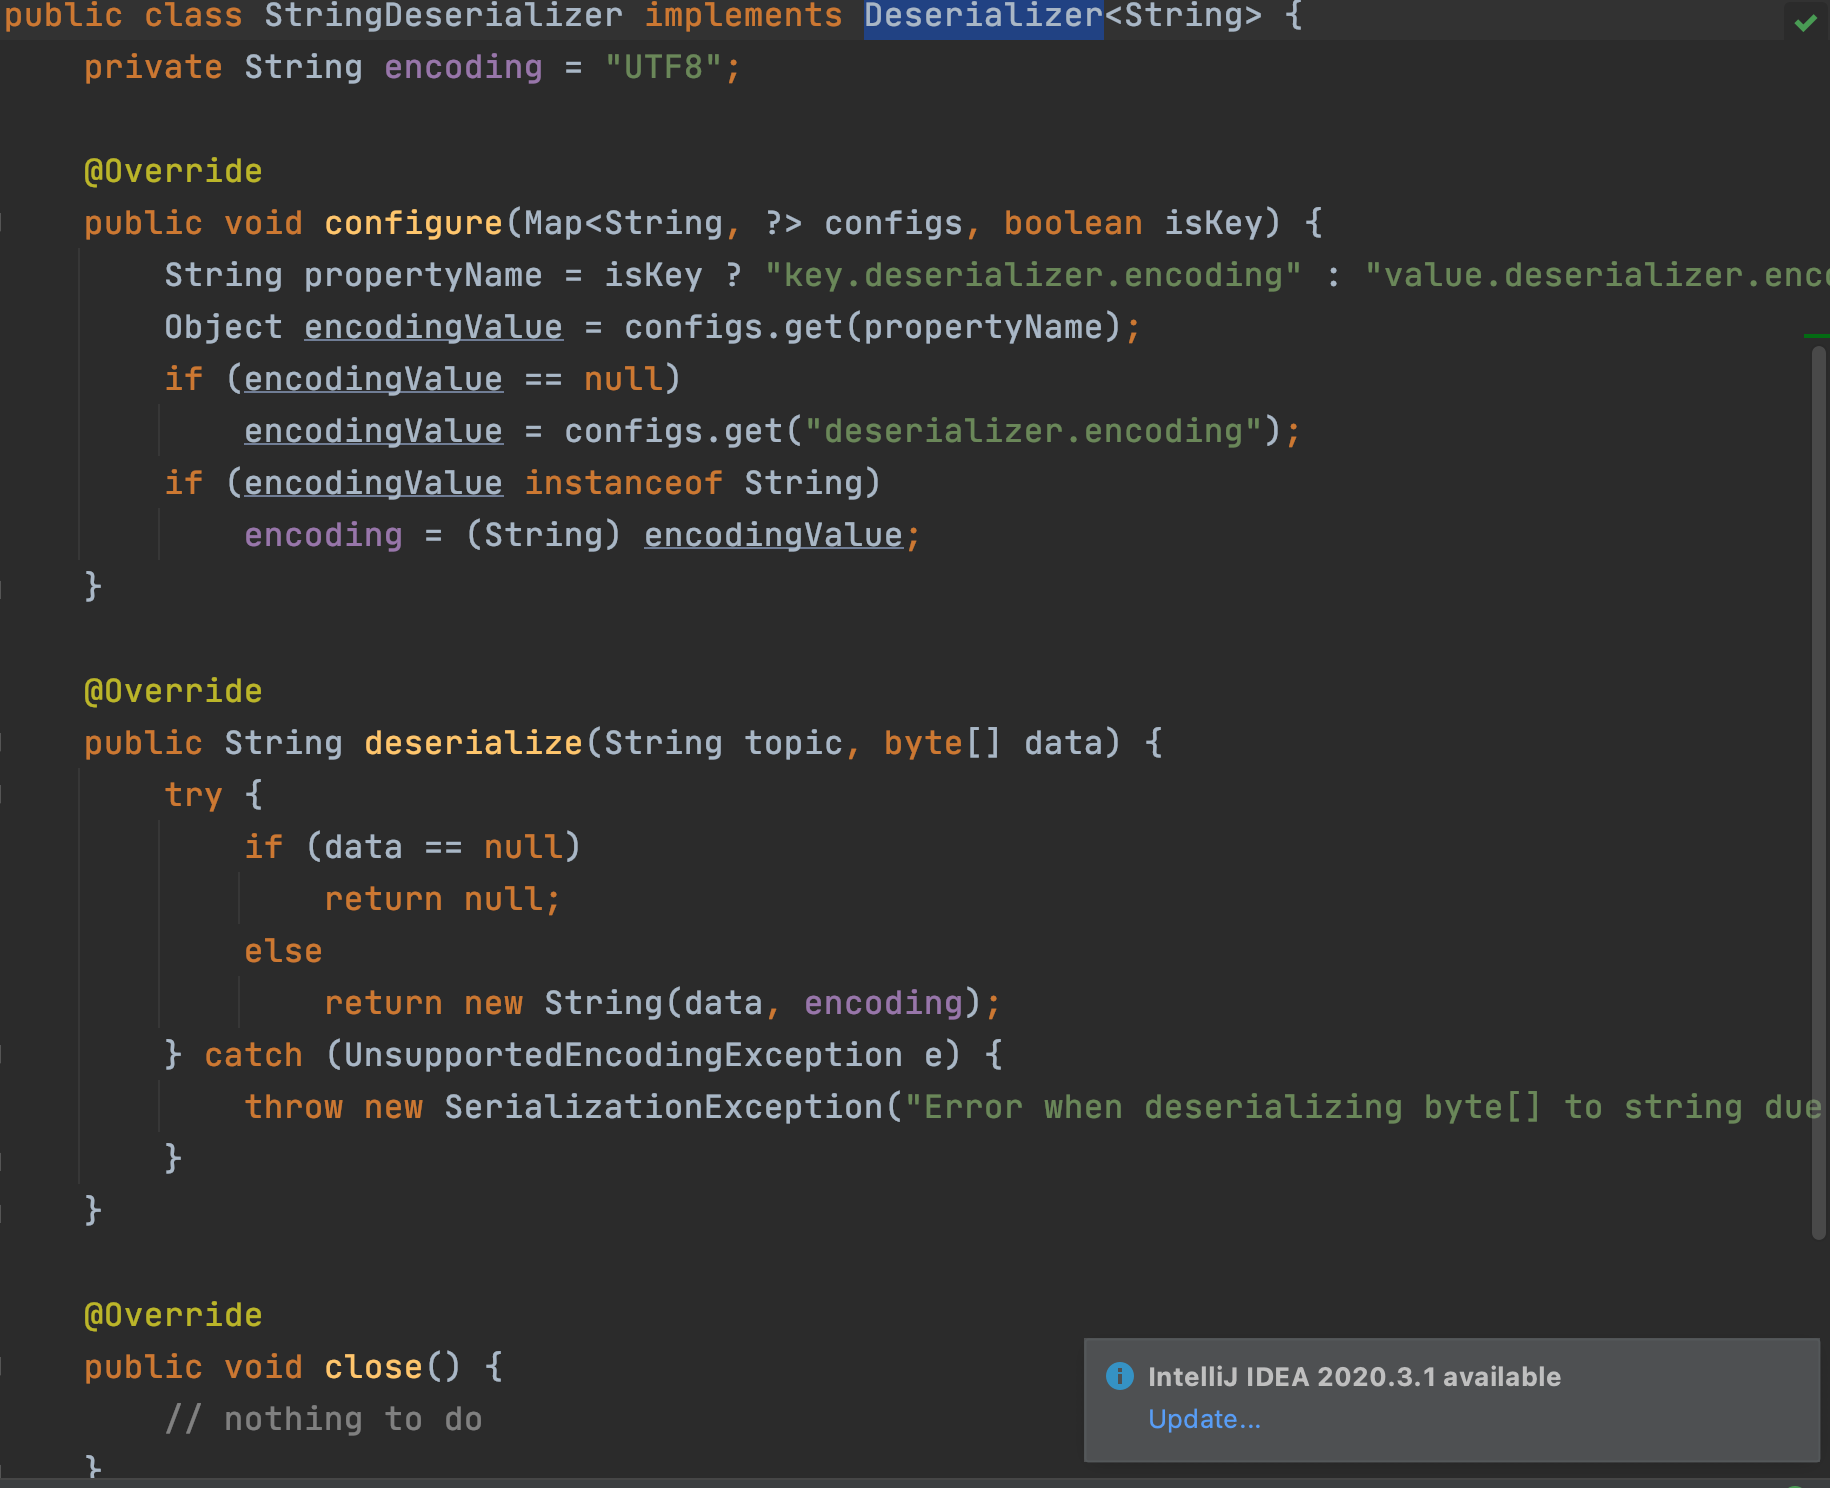
Task: Click the "boolean" keyword in configure signature
Action: pos(1073,223)
